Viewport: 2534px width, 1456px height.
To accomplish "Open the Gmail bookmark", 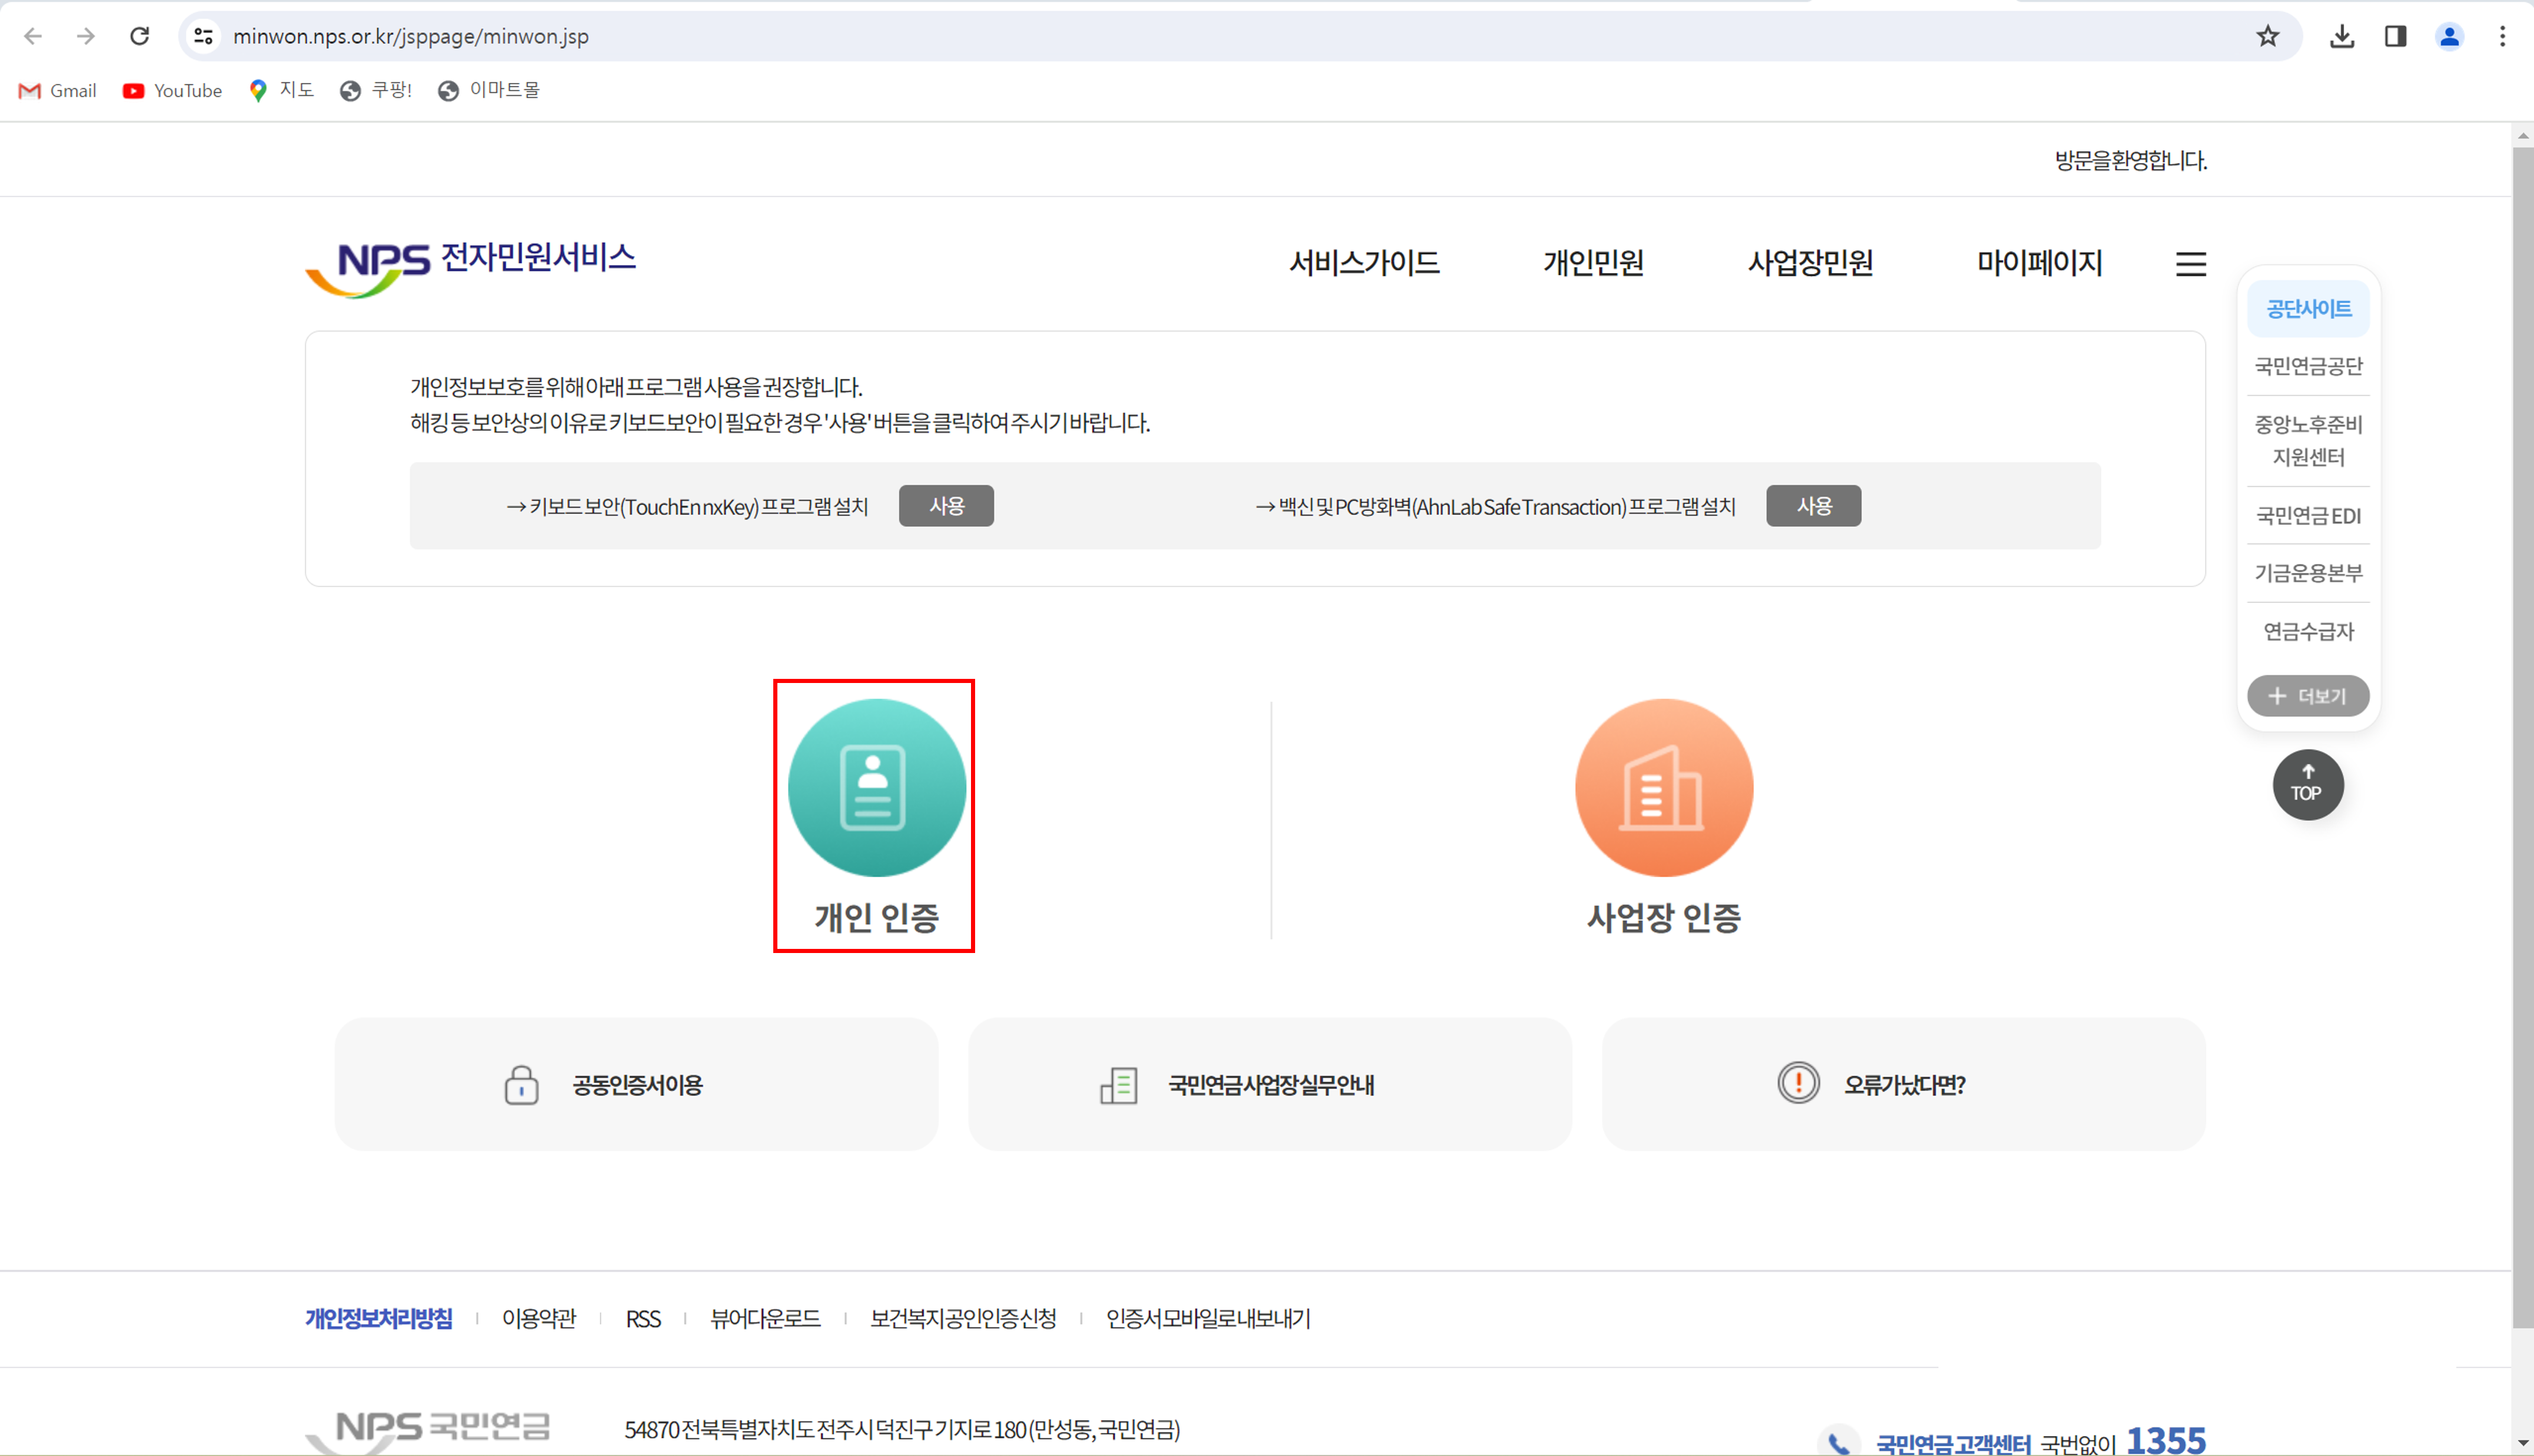I will [x=56, y=90].
